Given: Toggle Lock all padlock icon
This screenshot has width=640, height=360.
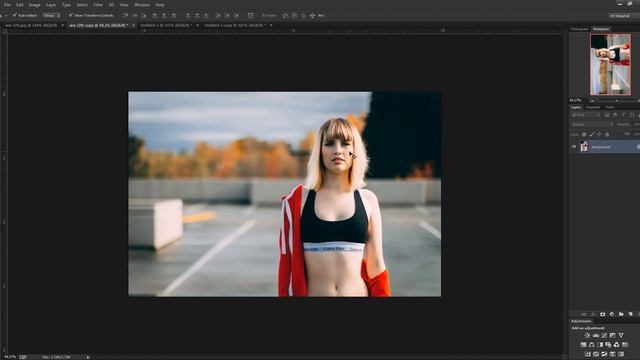Looking at the screenshot, I should coord(607,134).
